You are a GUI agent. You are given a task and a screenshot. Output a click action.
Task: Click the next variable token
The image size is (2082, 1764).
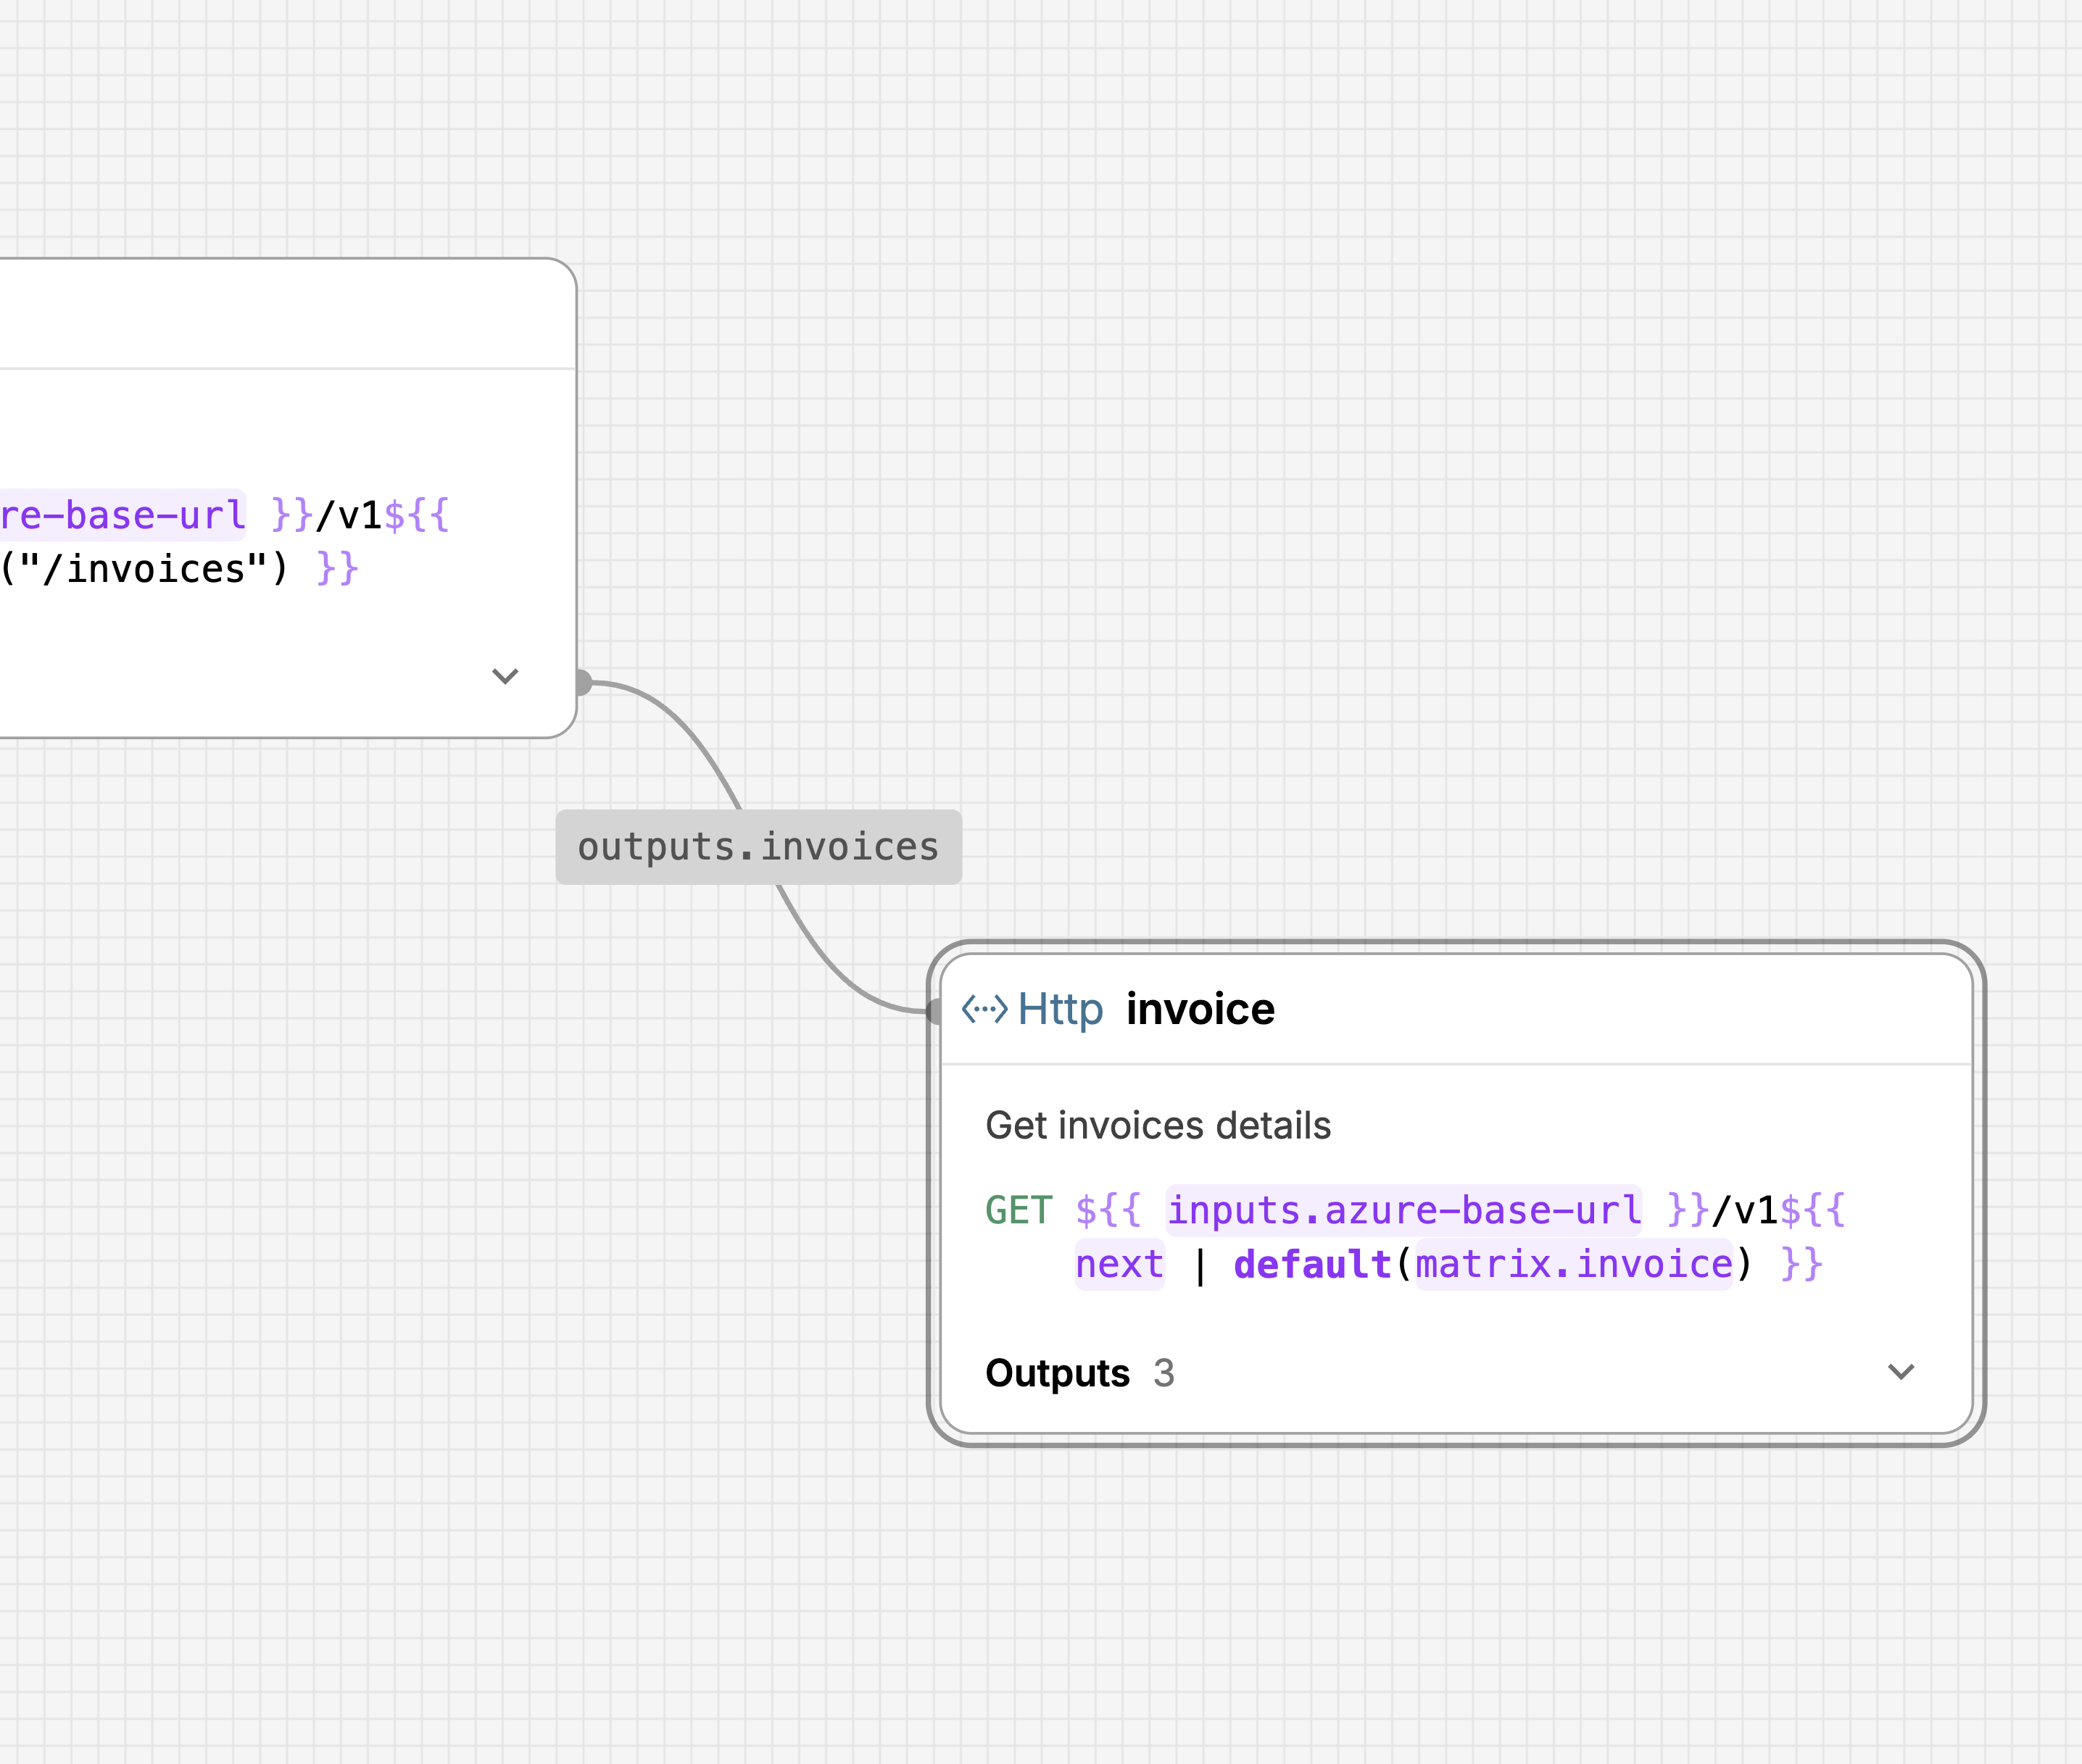[x=1119, y=1264]
